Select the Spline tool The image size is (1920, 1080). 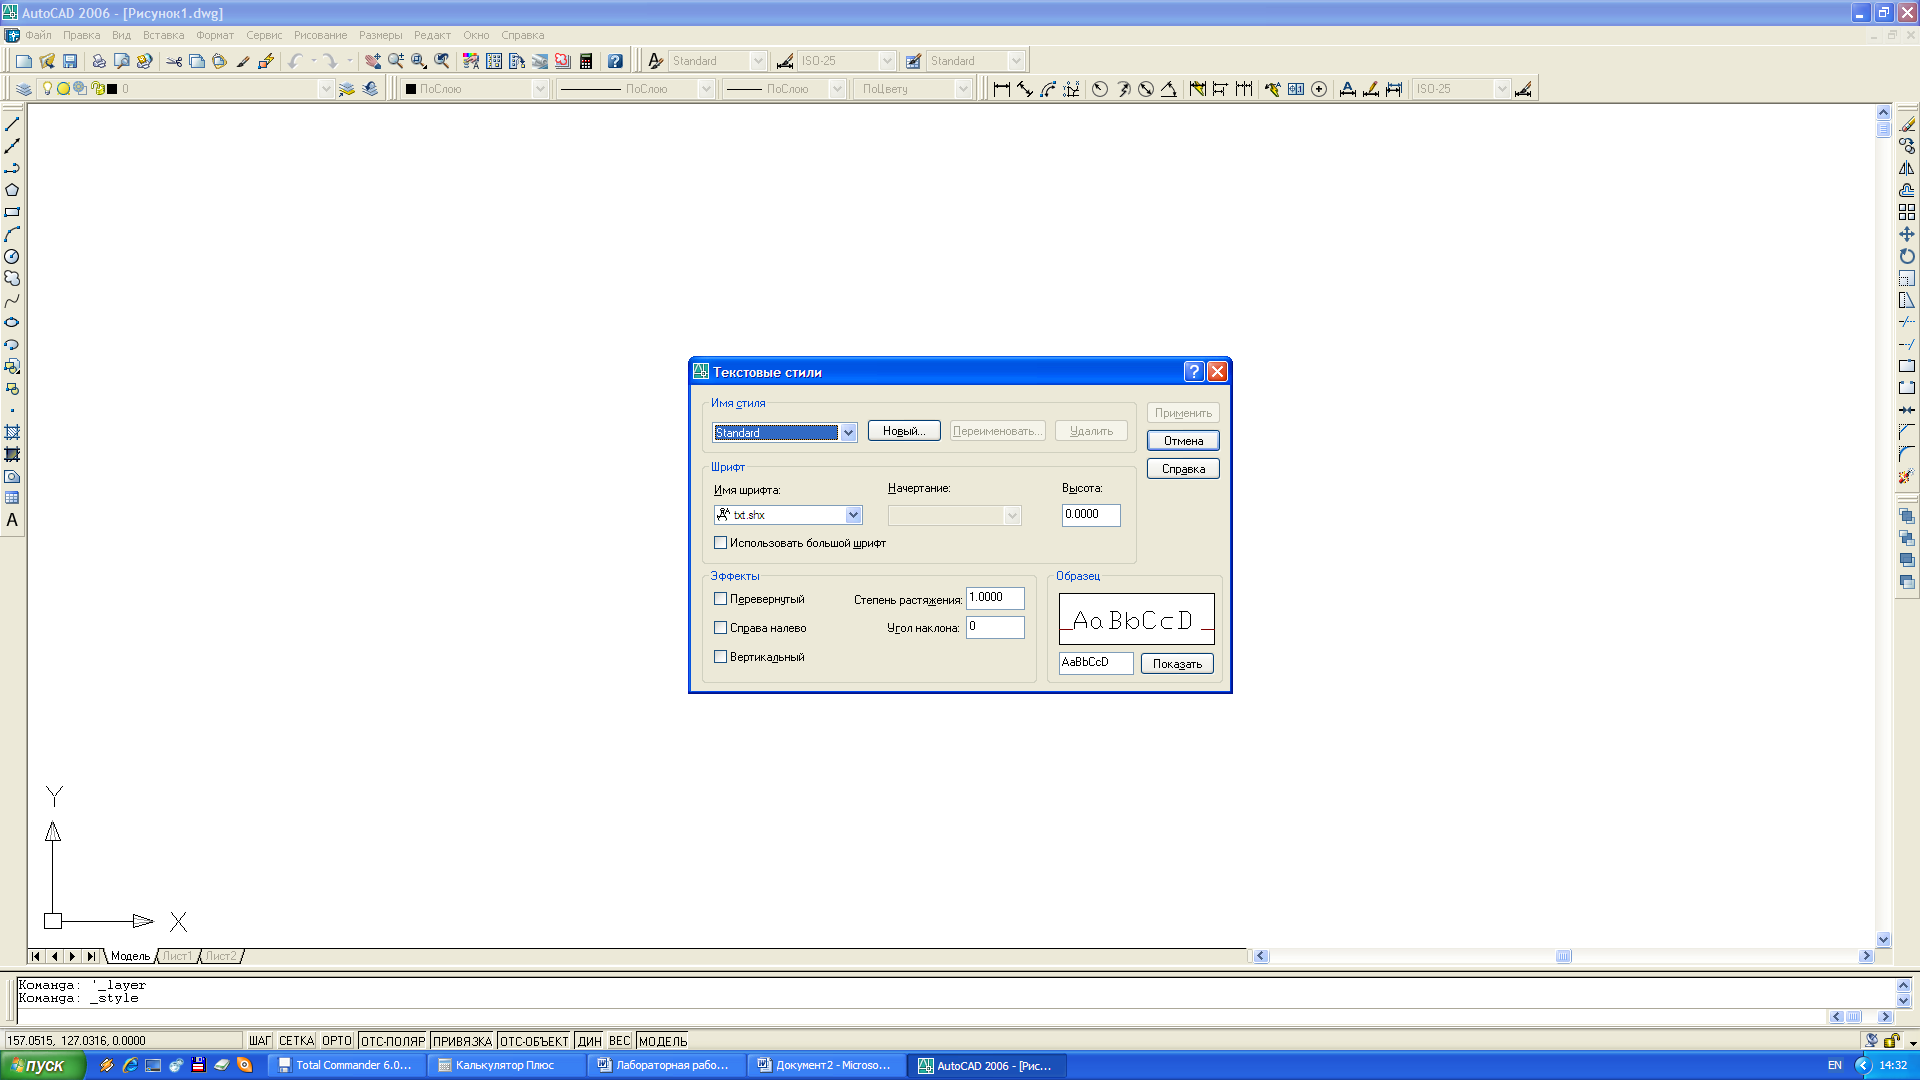(12, 300)
